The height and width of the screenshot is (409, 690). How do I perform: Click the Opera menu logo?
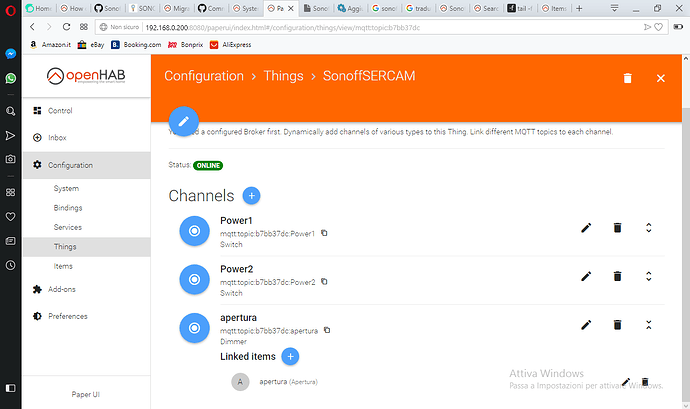pyautogui.click(x=11, y=9)
